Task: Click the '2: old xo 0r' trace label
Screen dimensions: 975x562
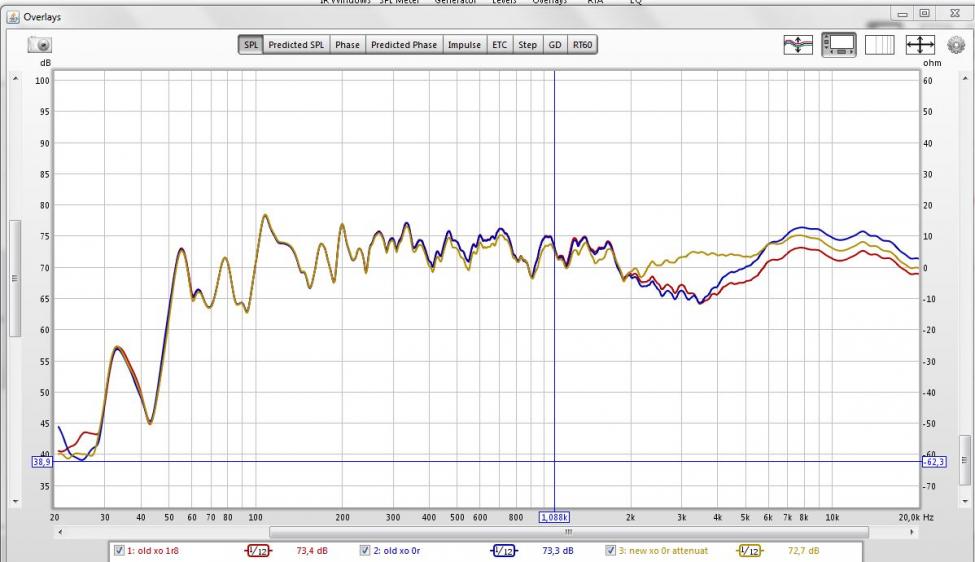Action: point(397,551)
